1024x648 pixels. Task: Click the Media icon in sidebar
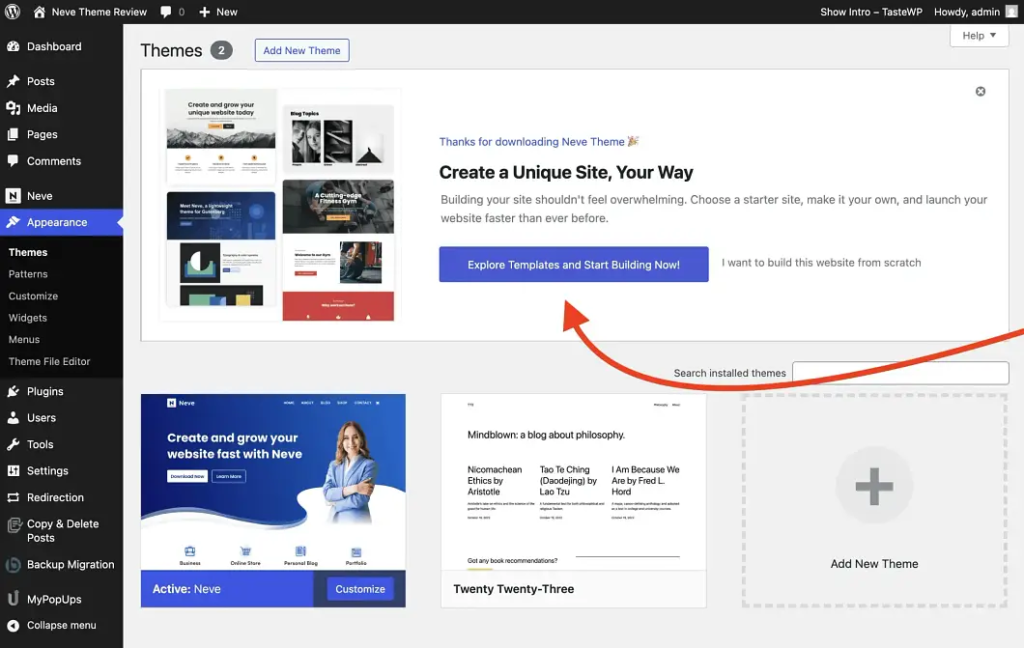click(13, 108)
